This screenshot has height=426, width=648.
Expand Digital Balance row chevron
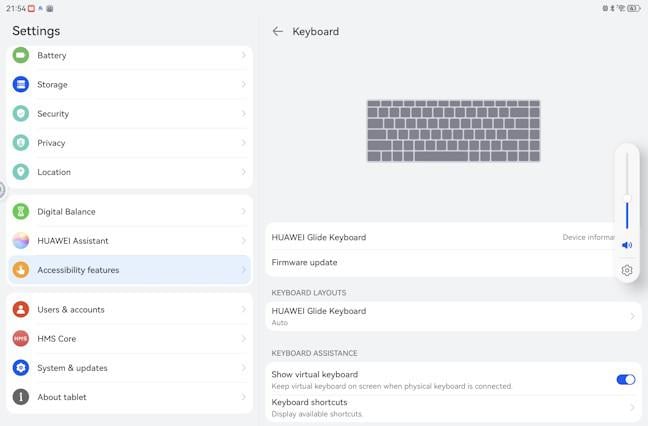coord(243,212)
